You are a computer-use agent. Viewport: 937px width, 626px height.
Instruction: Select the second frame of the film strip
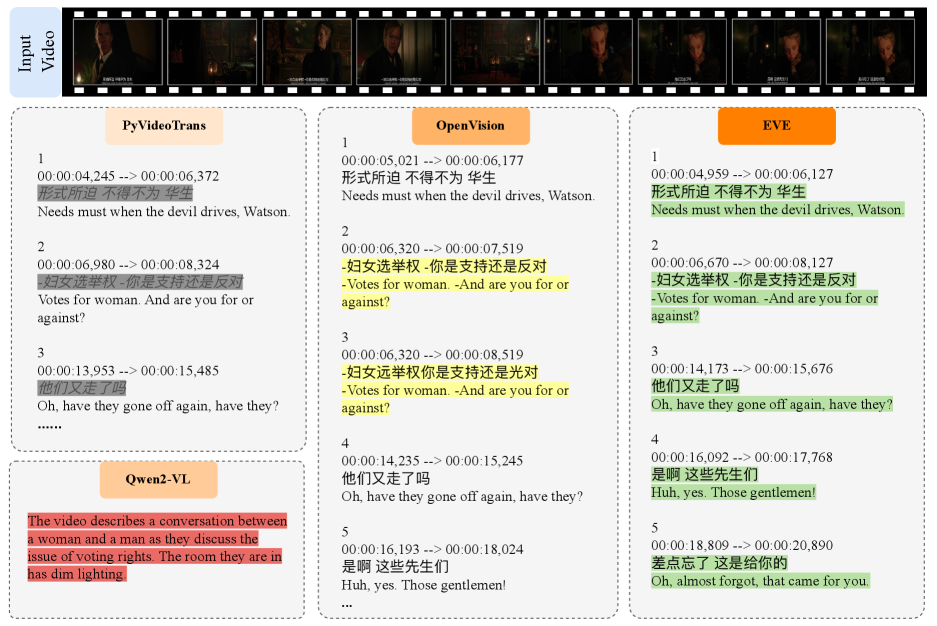212,52
